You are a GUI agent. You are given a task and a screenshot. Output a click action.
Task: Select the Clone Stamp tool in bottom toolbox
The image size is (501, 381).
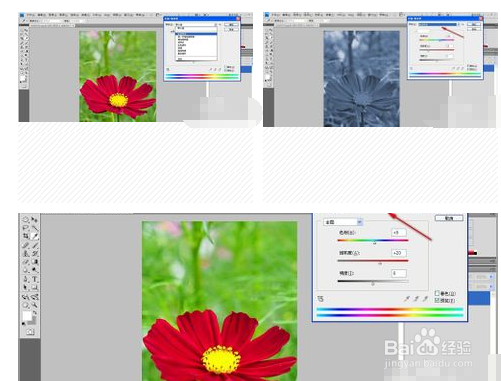pyautogui.click(x=25, y=254)
